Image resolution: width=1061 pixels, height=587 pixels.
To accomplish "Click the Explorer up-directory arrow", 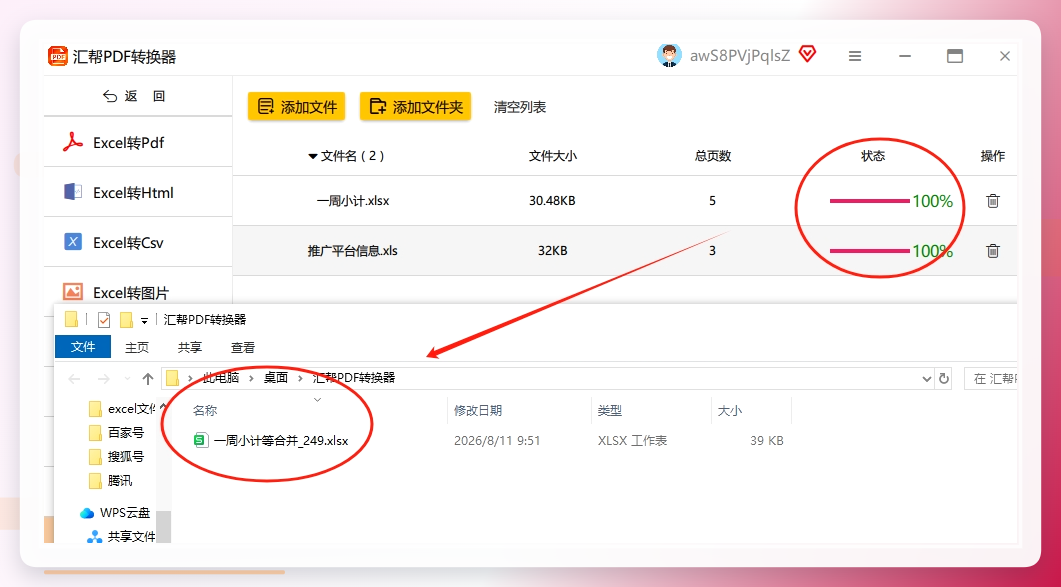I will point(148,378).
